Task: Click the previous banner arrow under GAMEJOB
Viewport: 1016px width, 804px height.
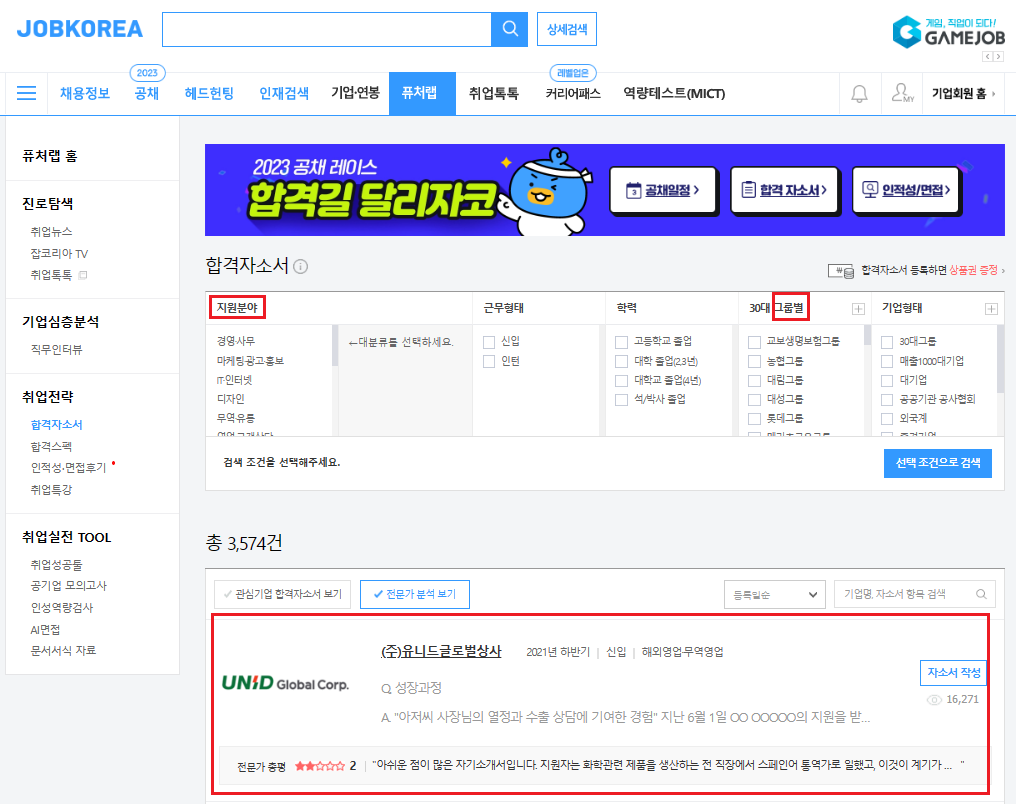Action: coord(987,56)
